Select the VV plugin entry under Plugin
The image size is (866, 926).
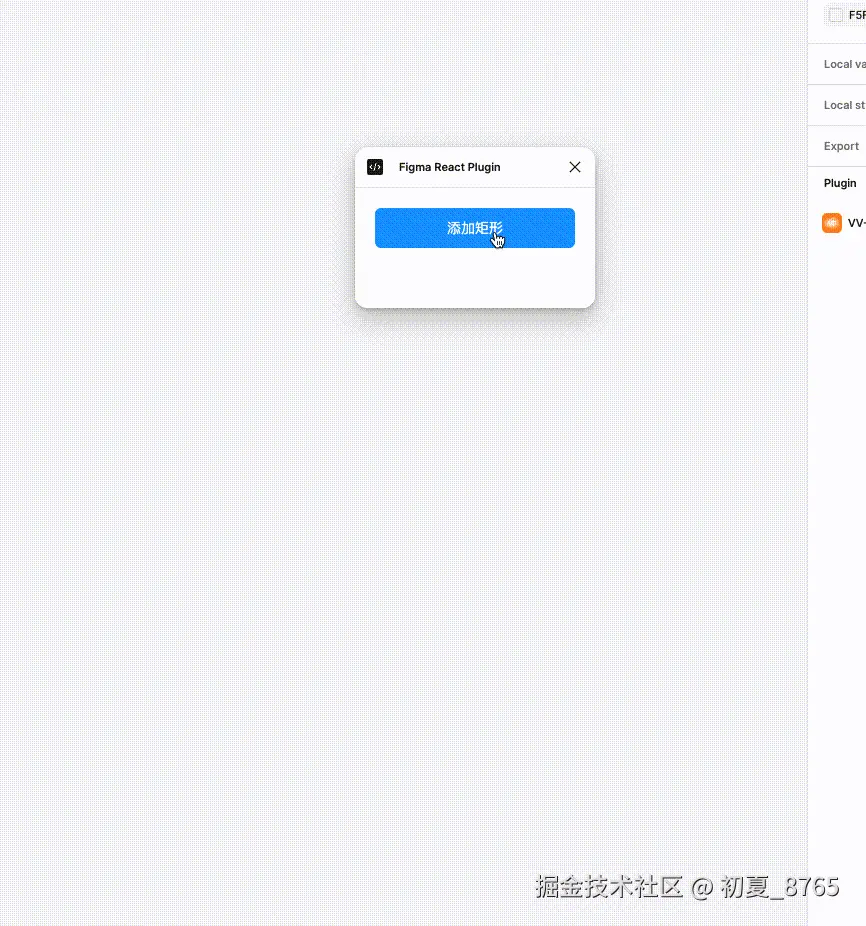point(845,223)
